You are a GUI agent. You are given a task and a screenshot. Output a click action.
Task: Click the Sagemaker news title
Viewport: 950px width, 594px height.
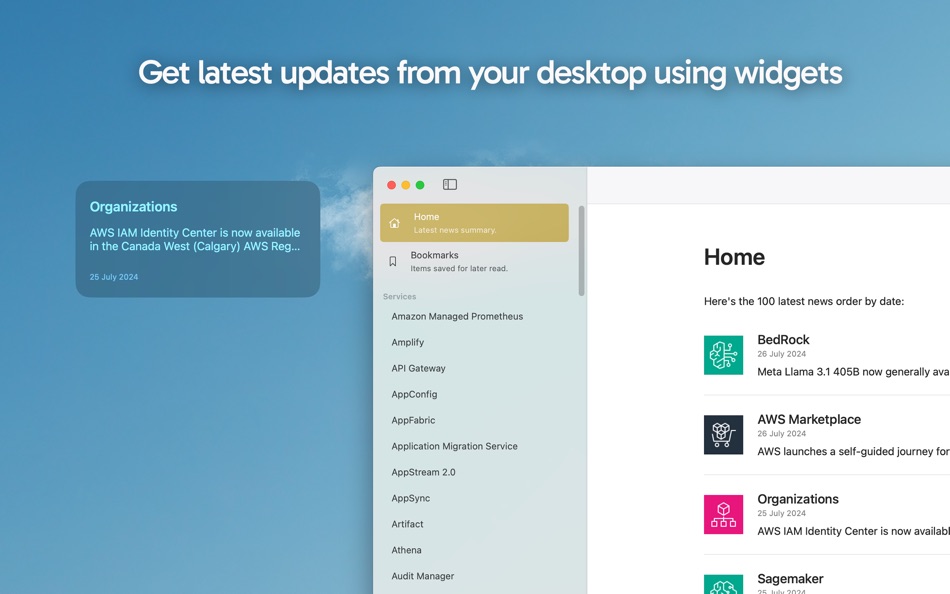point(790,579)
